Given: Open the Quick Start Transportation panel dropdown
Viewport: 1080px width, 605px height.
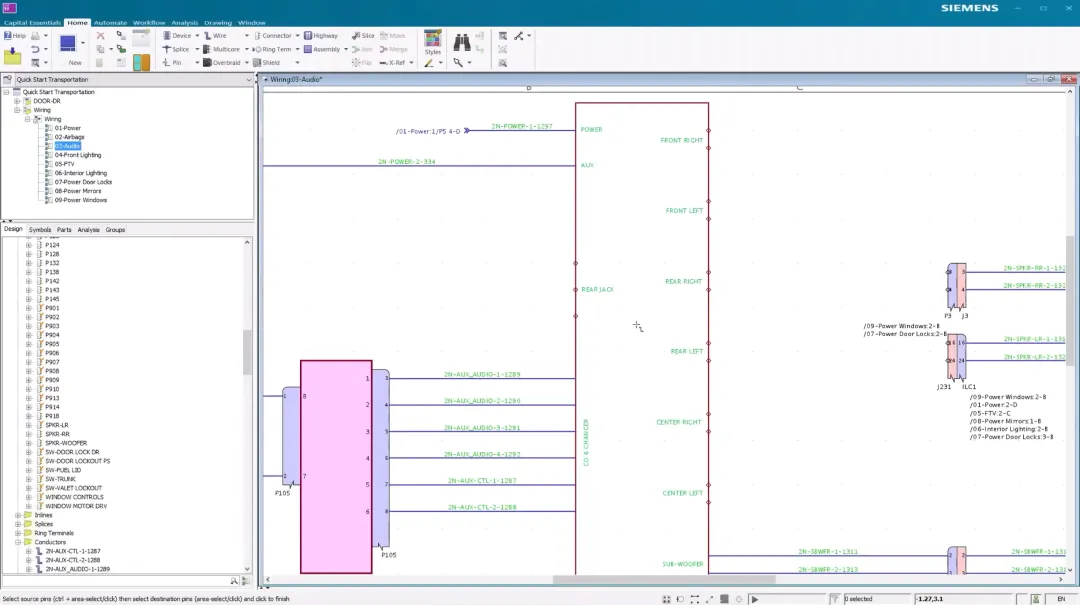Looking at the screenshot, I should tap(249, 79).
